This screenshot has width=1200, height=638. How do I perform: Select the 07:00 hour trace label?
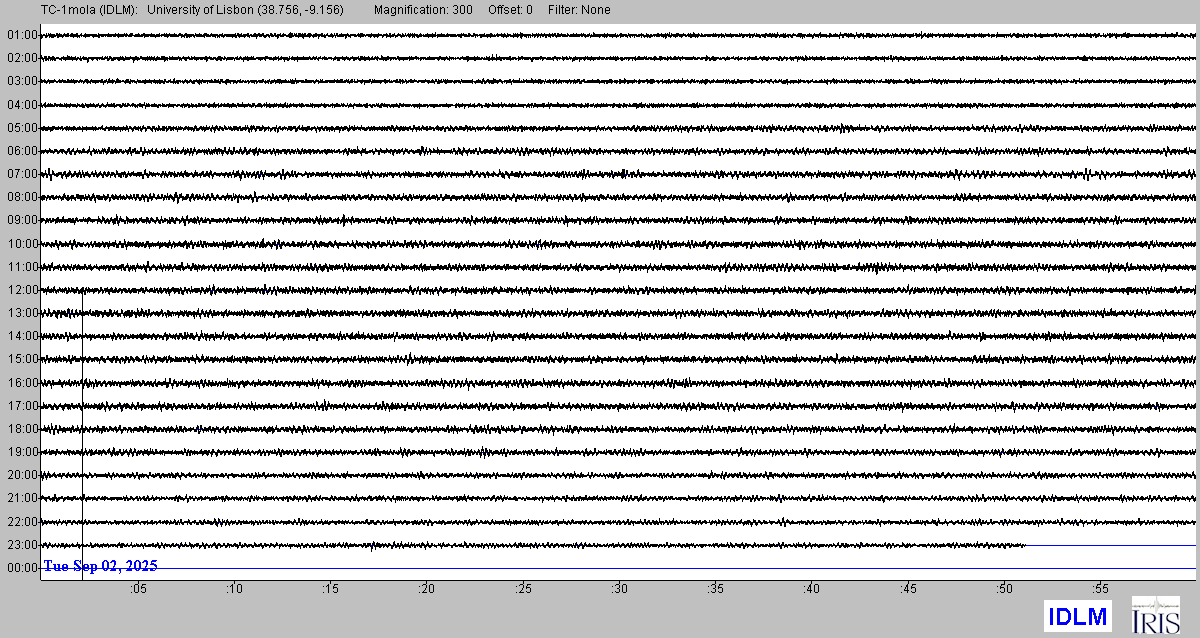click(x=22, y=174)
